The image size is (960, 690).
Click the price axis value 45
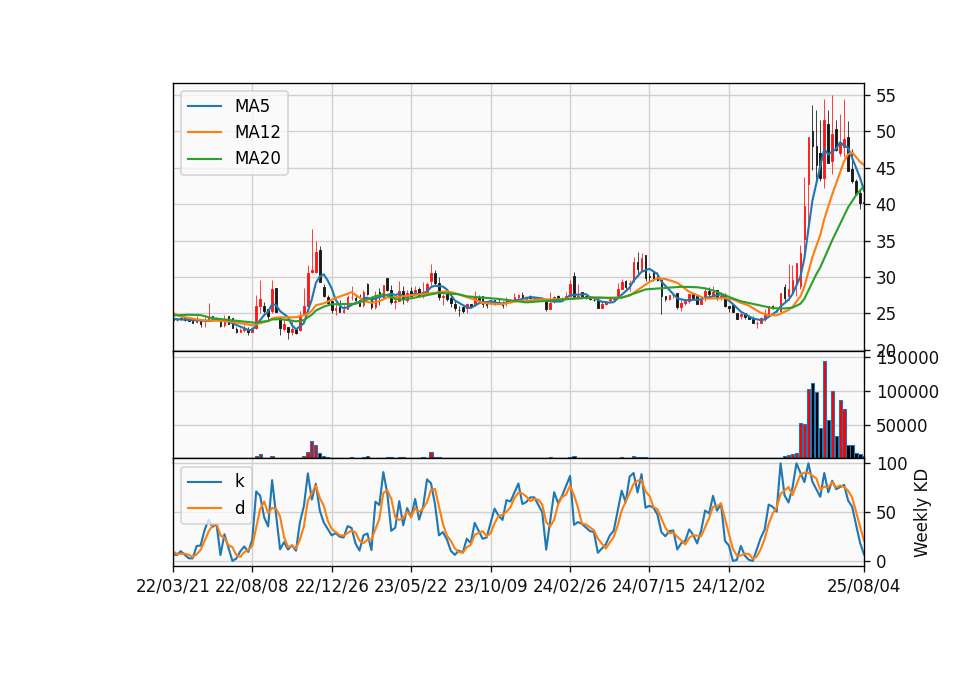tap(886, 169)
